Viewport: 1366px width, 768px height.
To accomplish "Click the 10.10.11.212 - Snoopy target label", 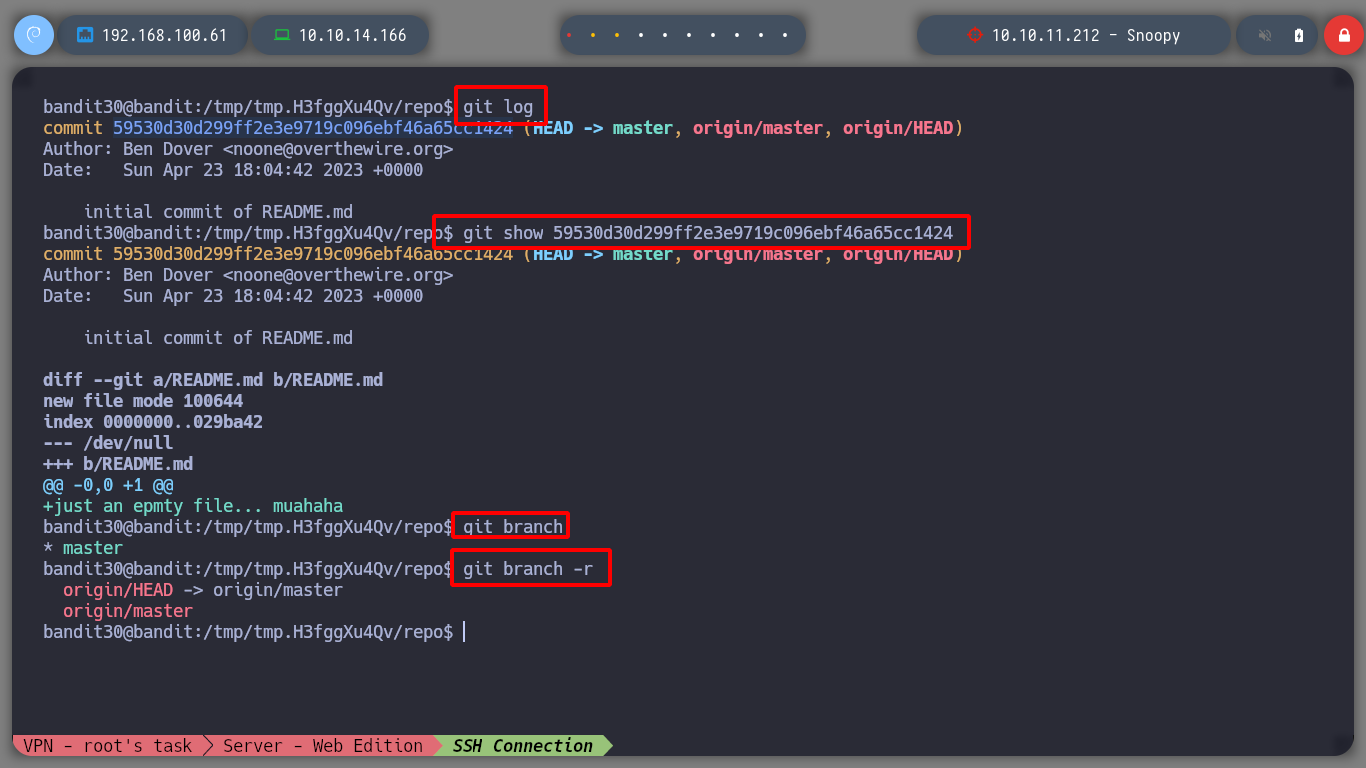I will pos(1086,35).
